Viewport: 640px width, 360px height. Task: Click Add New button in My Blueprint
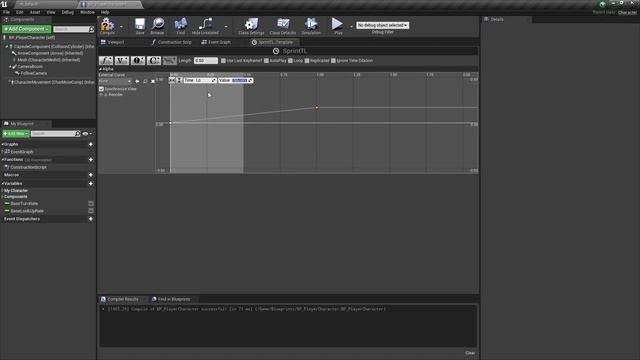16,133
